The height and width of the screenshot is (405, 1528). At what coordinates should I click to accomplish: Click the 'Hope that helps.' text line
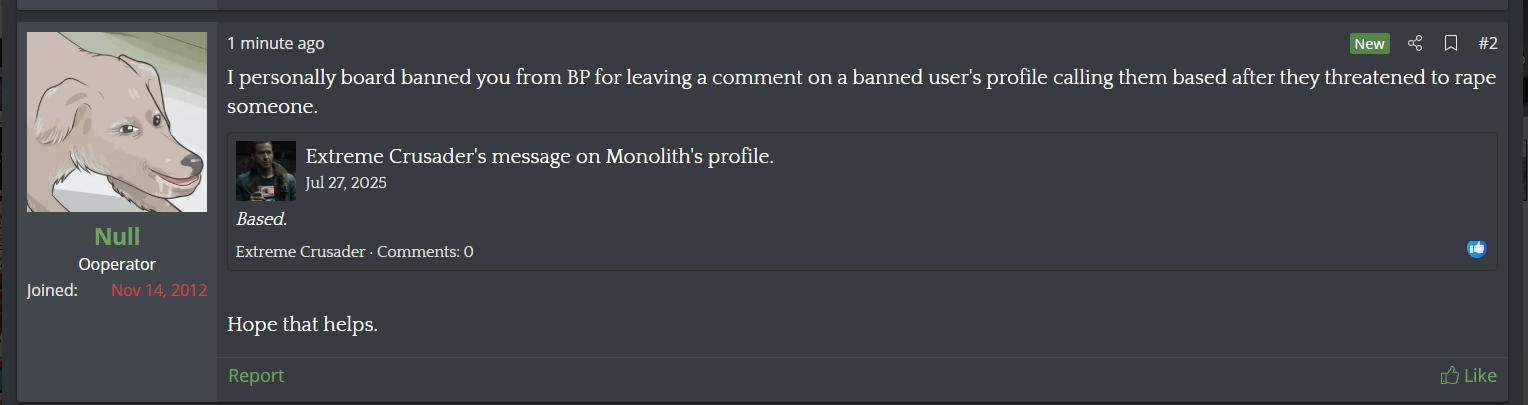click(302, 325)
